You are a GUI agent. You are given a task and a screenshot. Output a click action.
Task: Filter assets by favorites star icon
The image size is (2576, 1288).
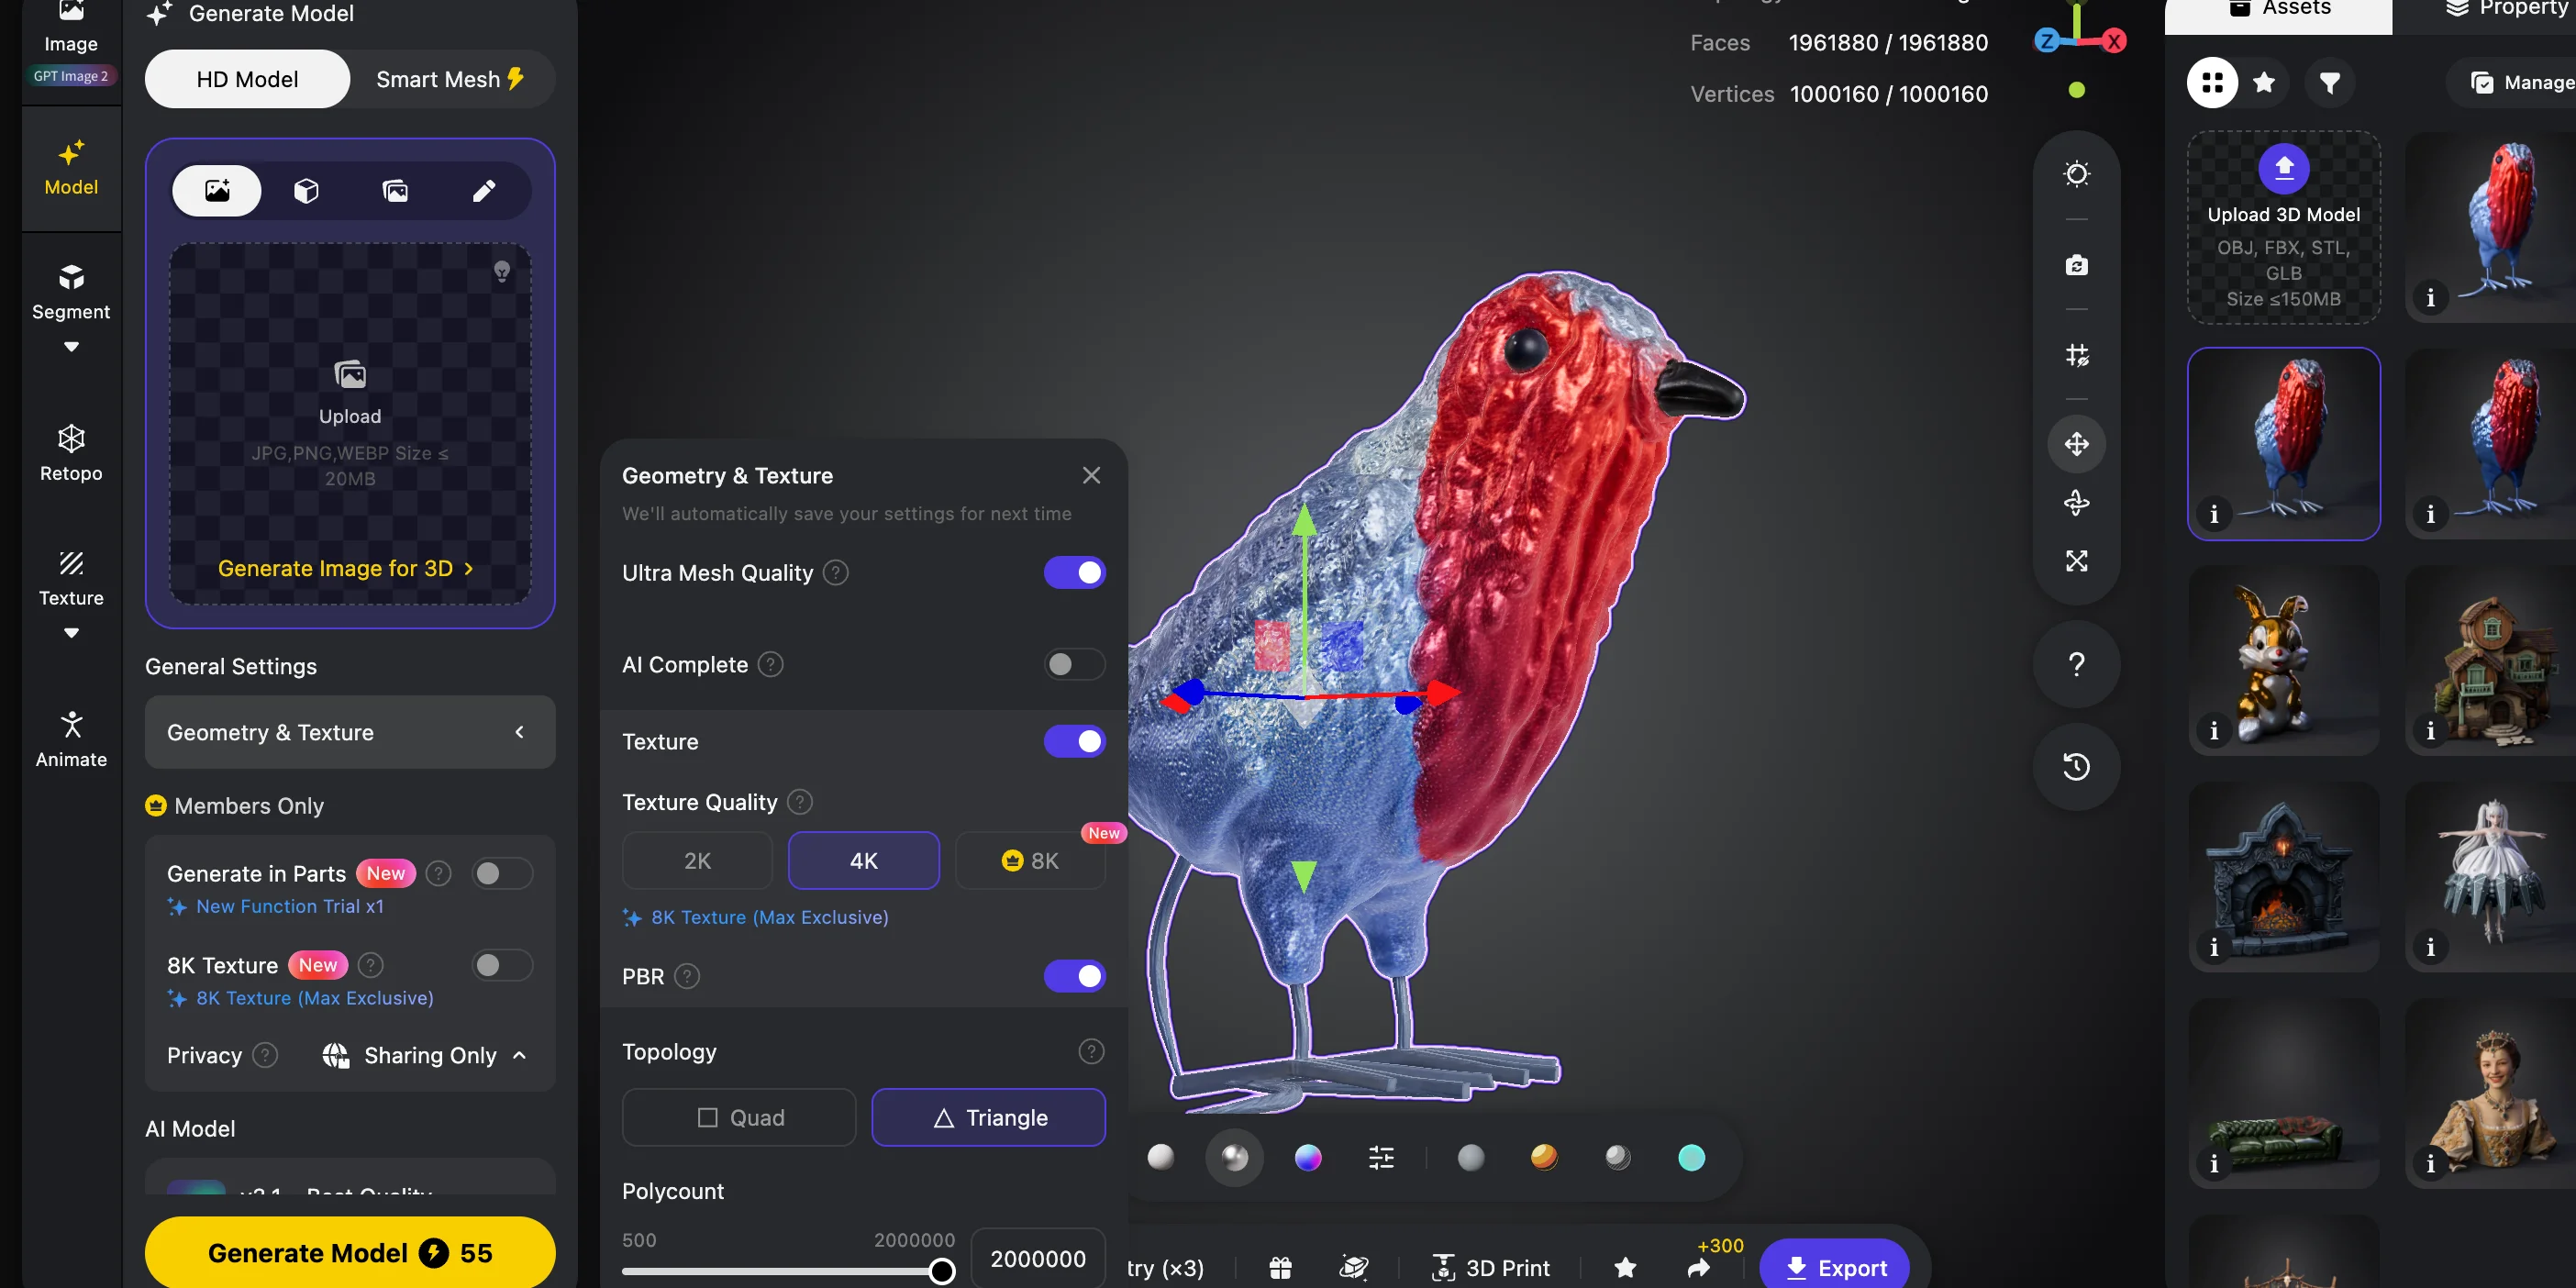click(x=2265, y=82)
